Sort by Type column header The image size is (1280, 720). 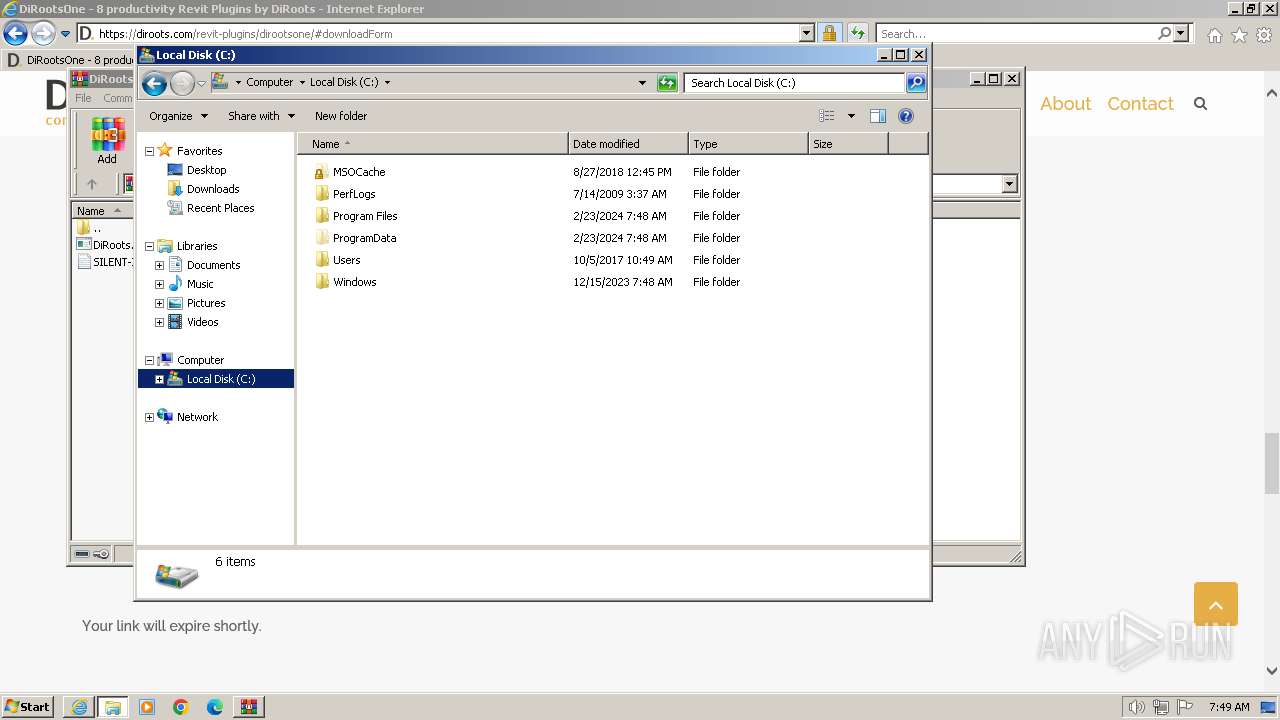[x=748, y=144]
